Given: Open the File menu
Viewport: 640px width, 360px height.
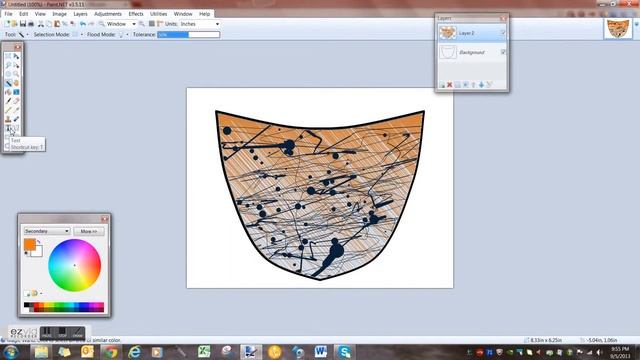Looking at the screenshot, I should [8, 14].
